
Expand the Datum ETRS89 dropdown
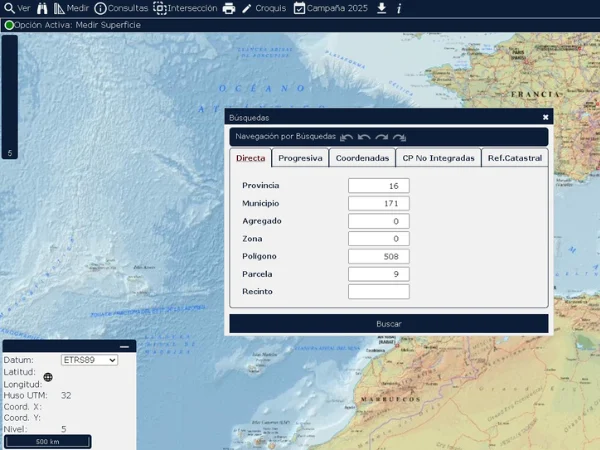click(x=89, y=360)
